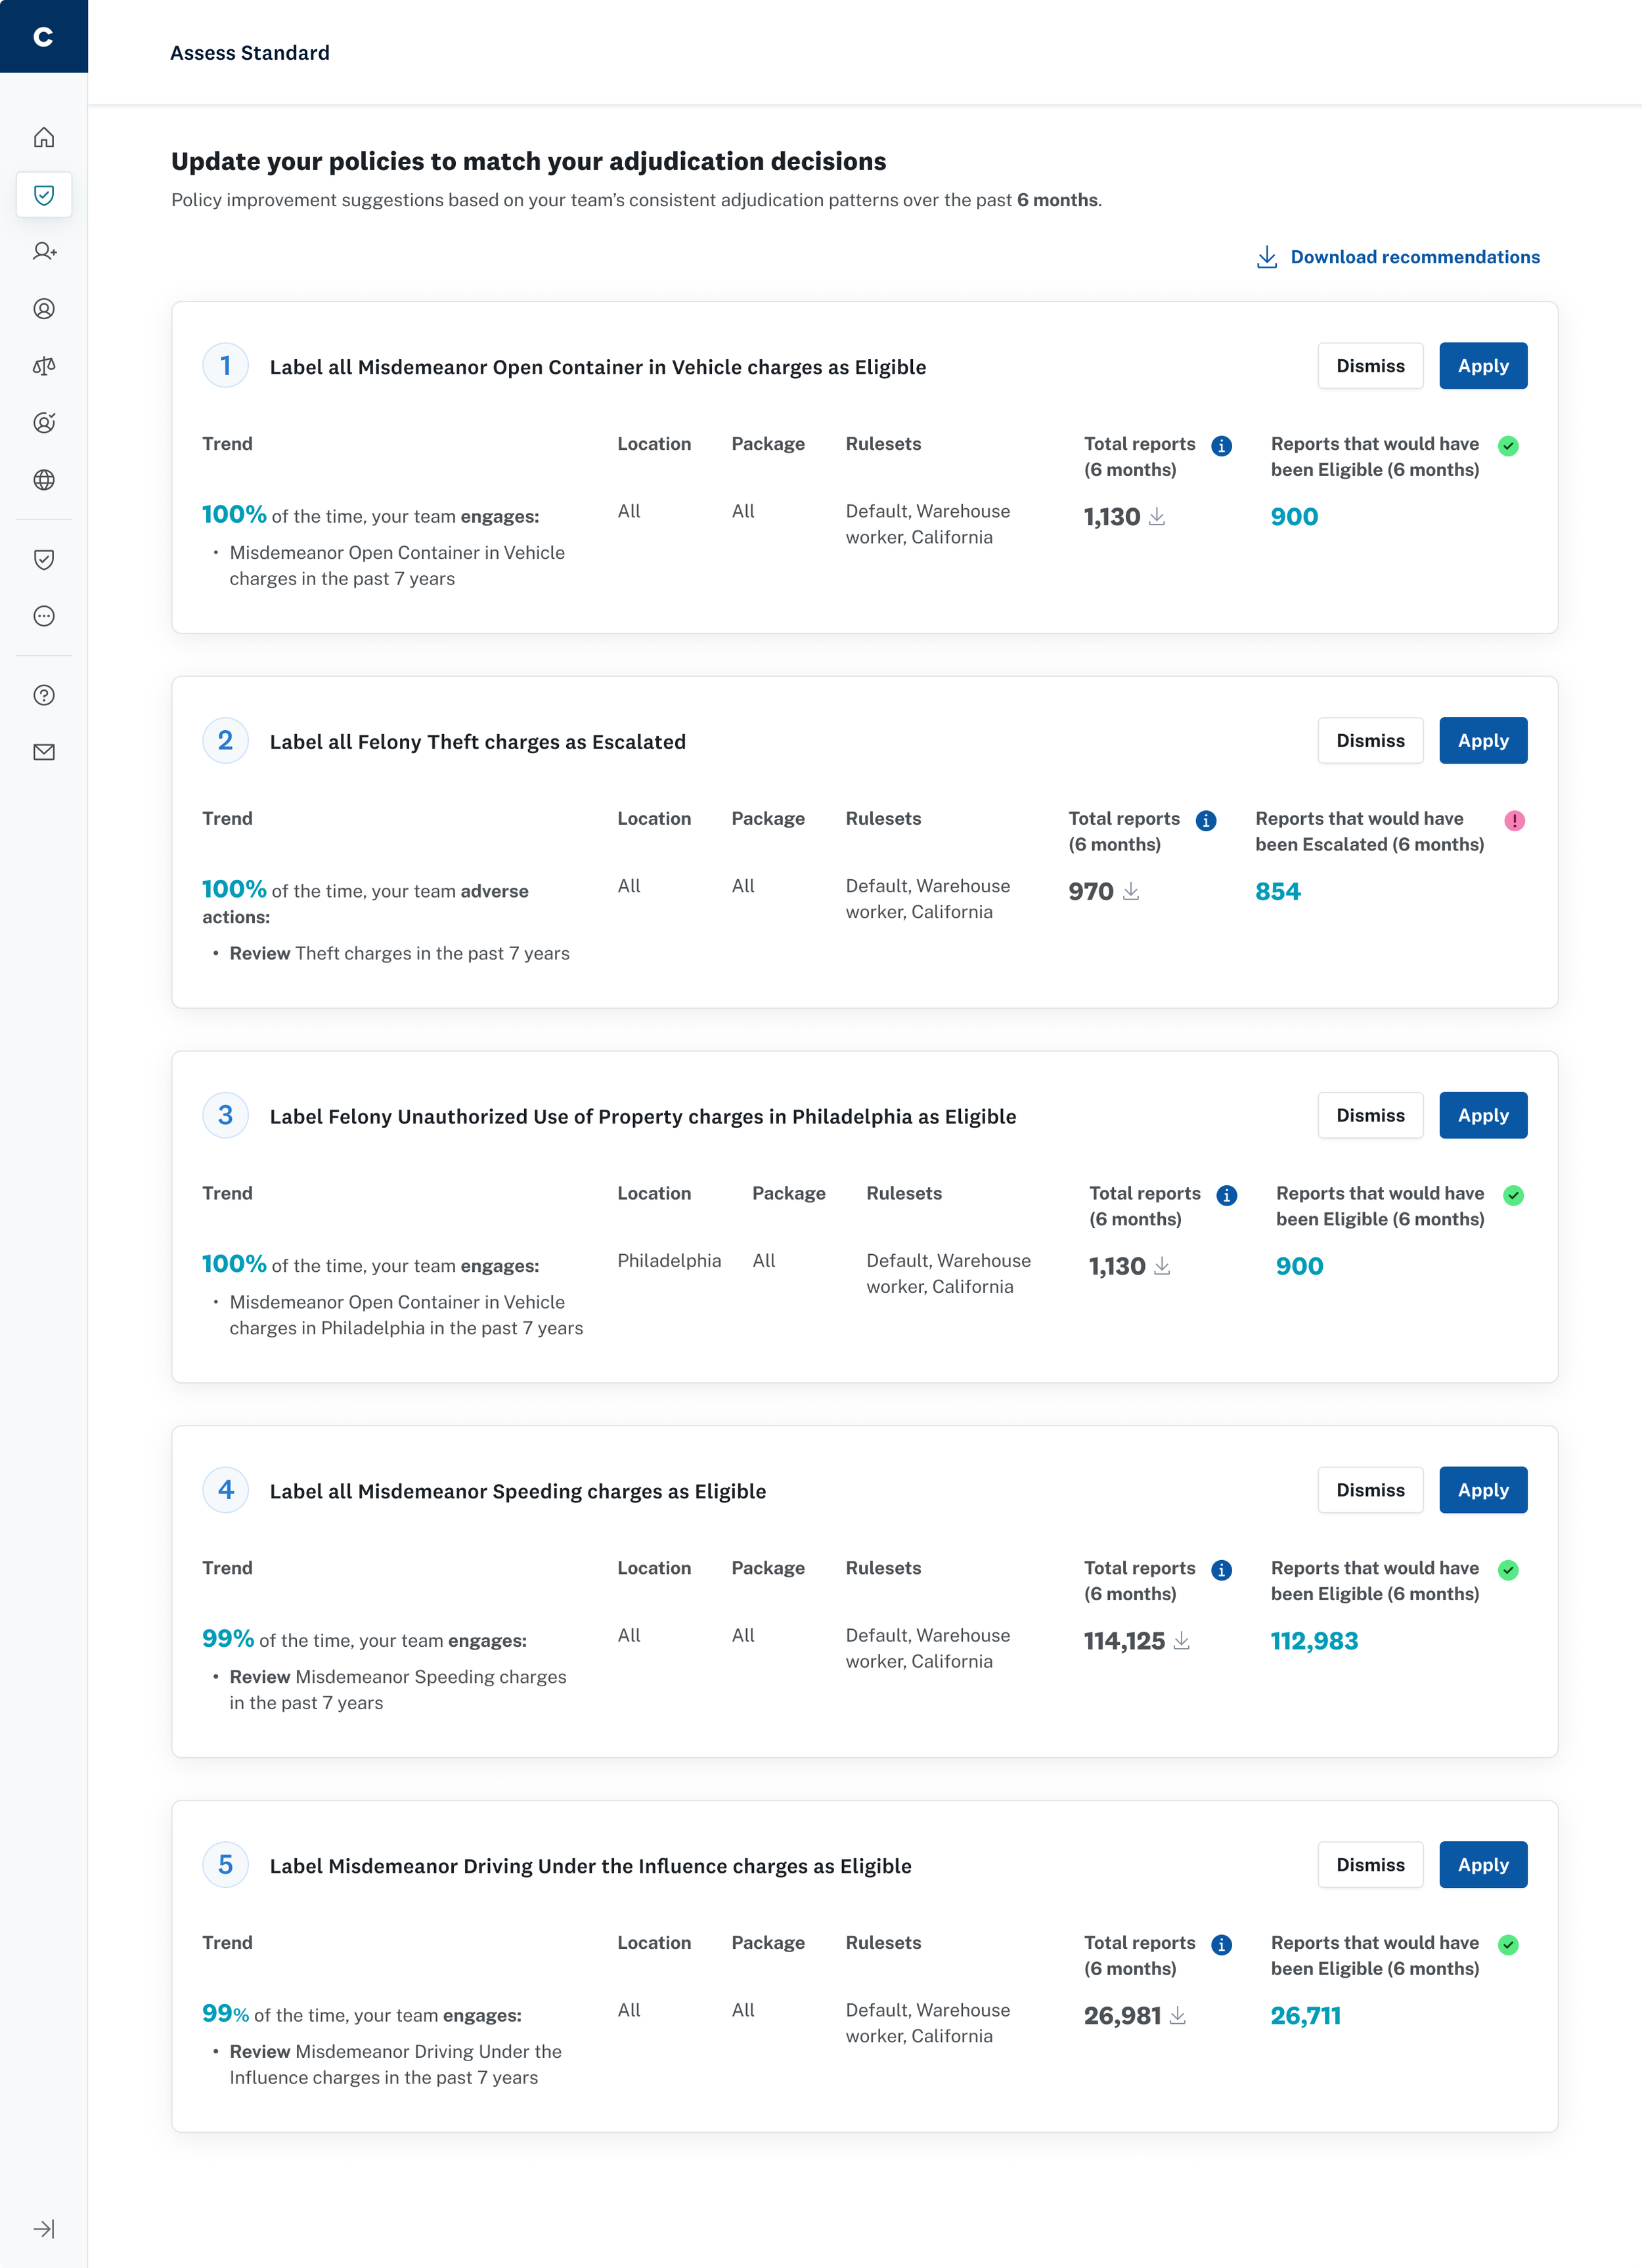Download the 970 total reports list

[x=1131, y=891]
